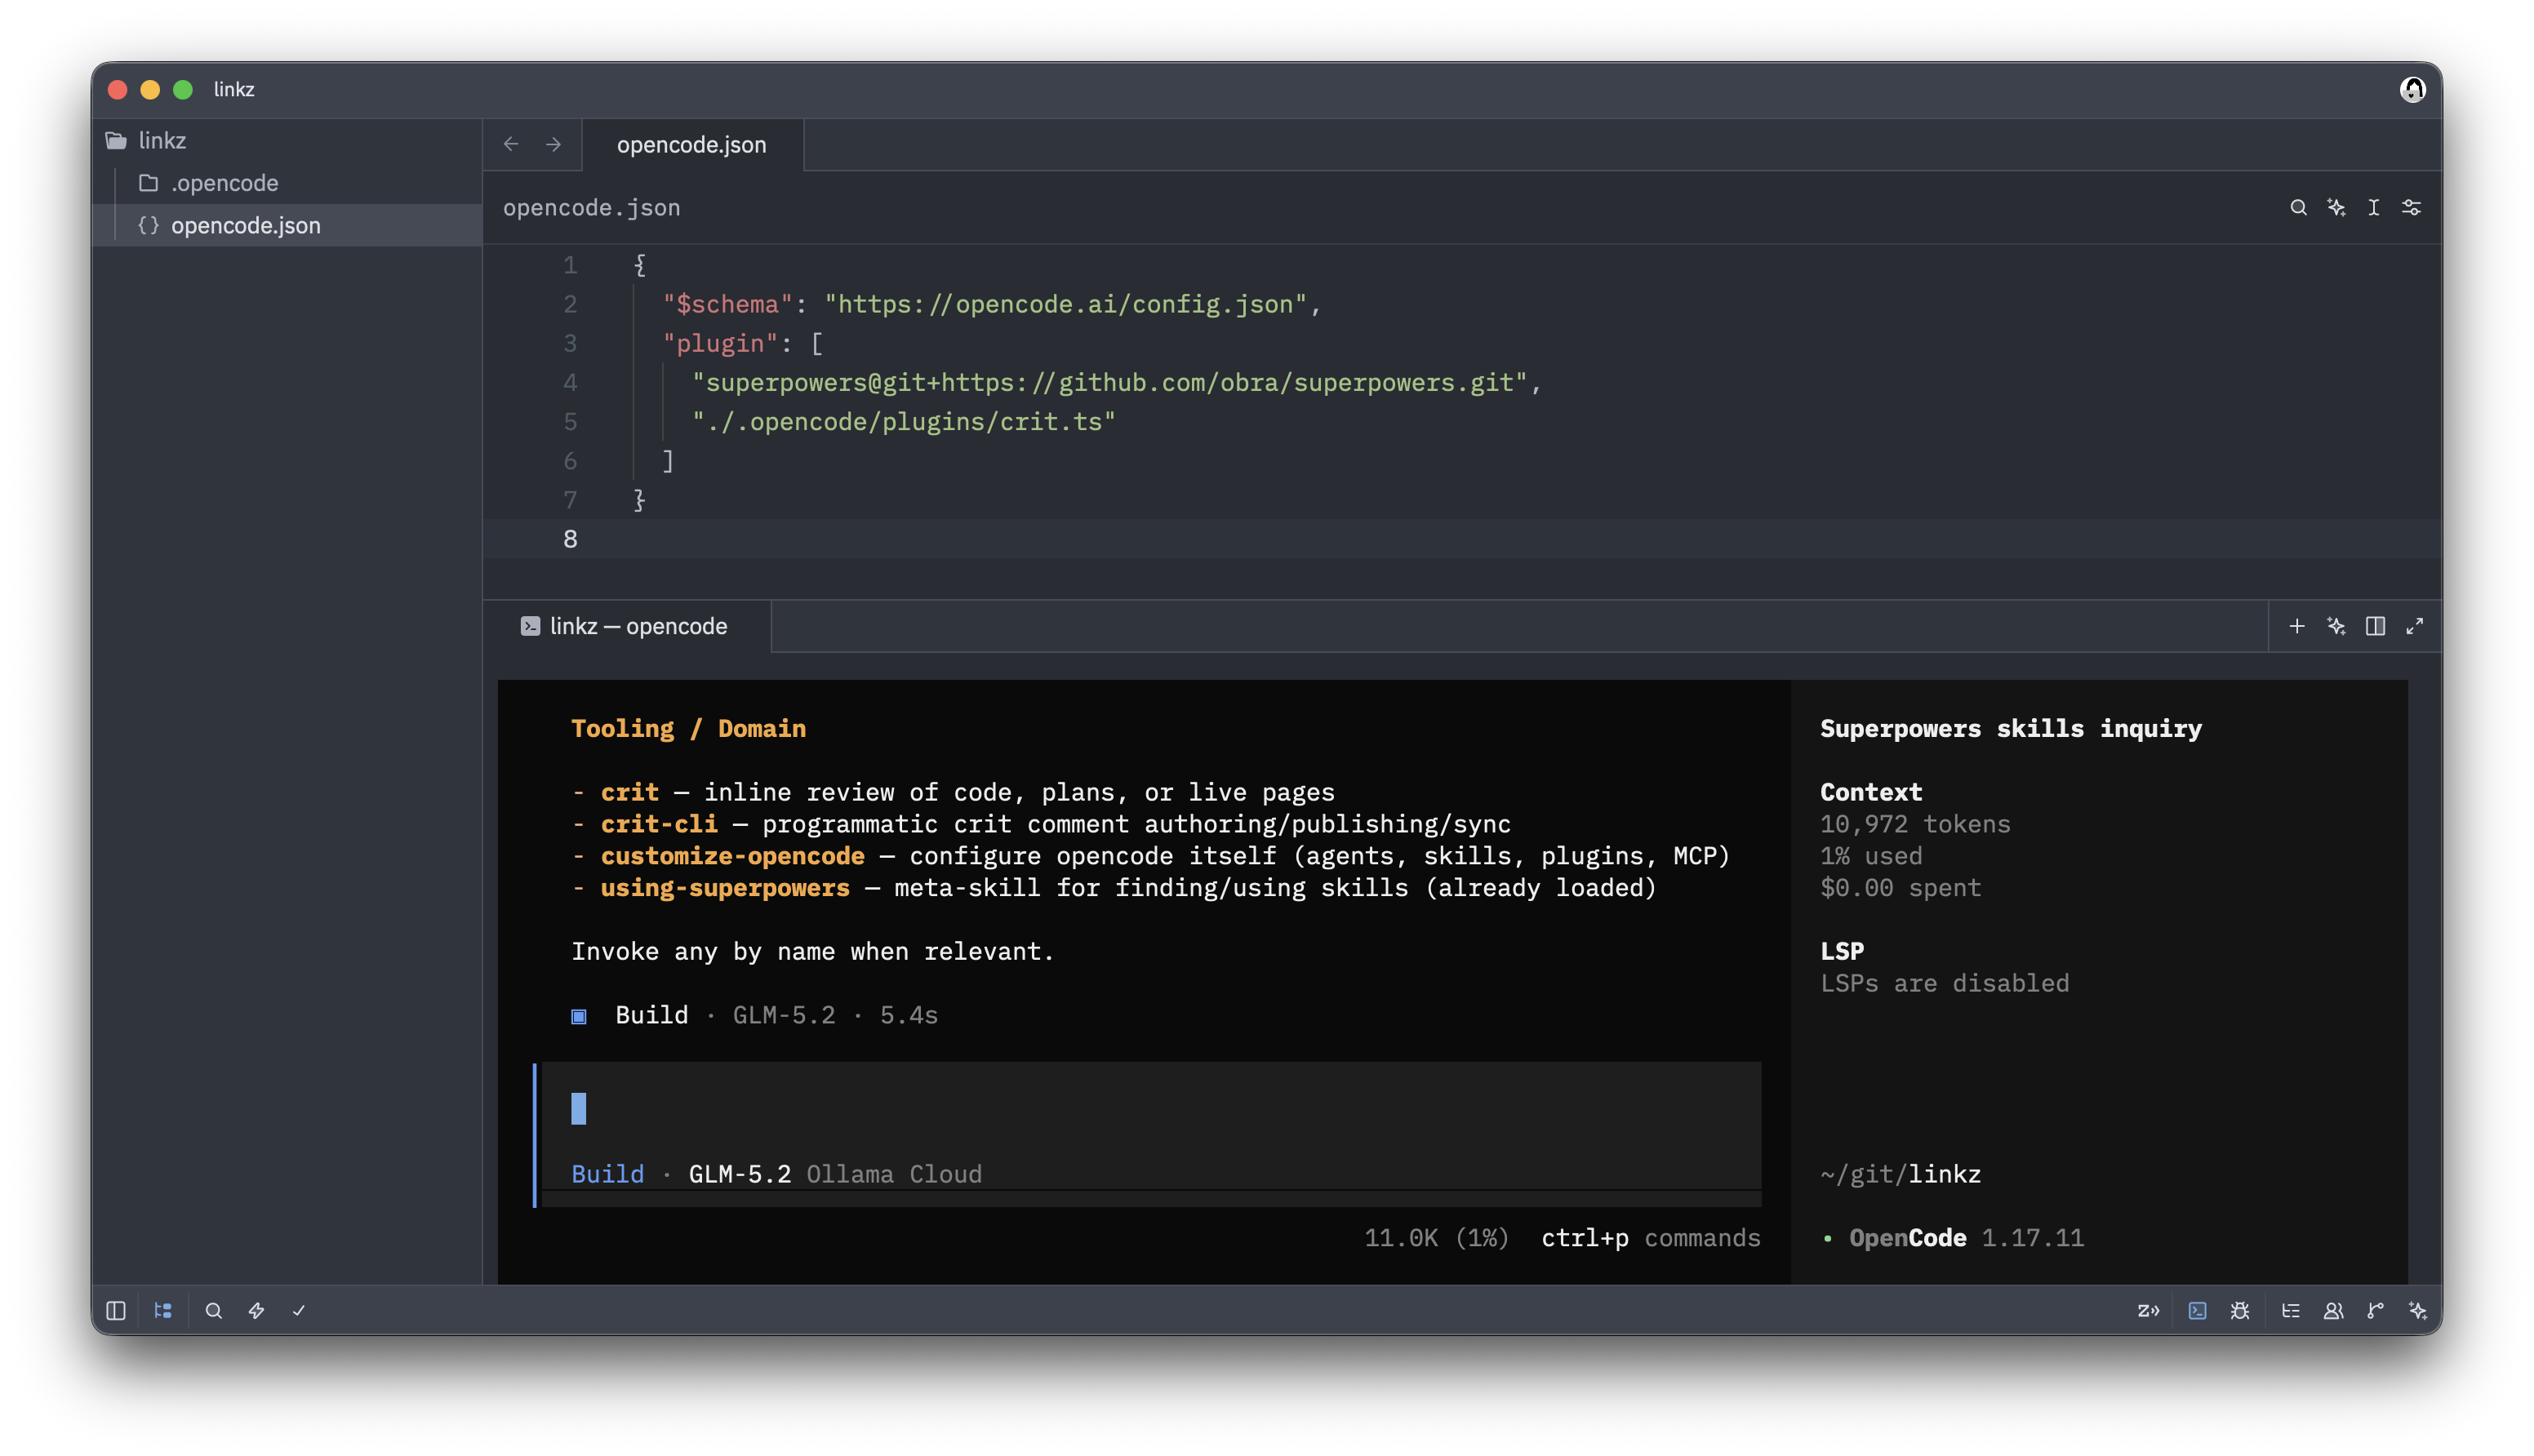Click the lightning bolt icon in status bar

coord(256,1310)
